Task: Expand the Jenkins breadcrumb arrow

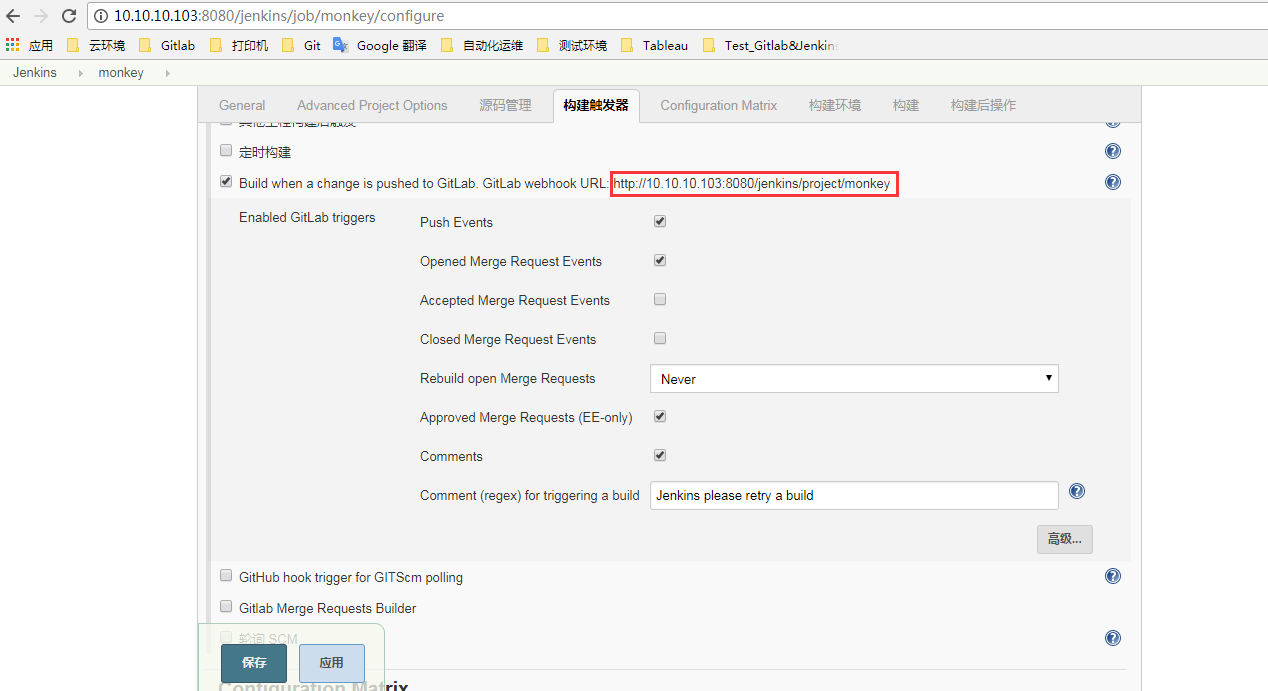Action: 80,73
